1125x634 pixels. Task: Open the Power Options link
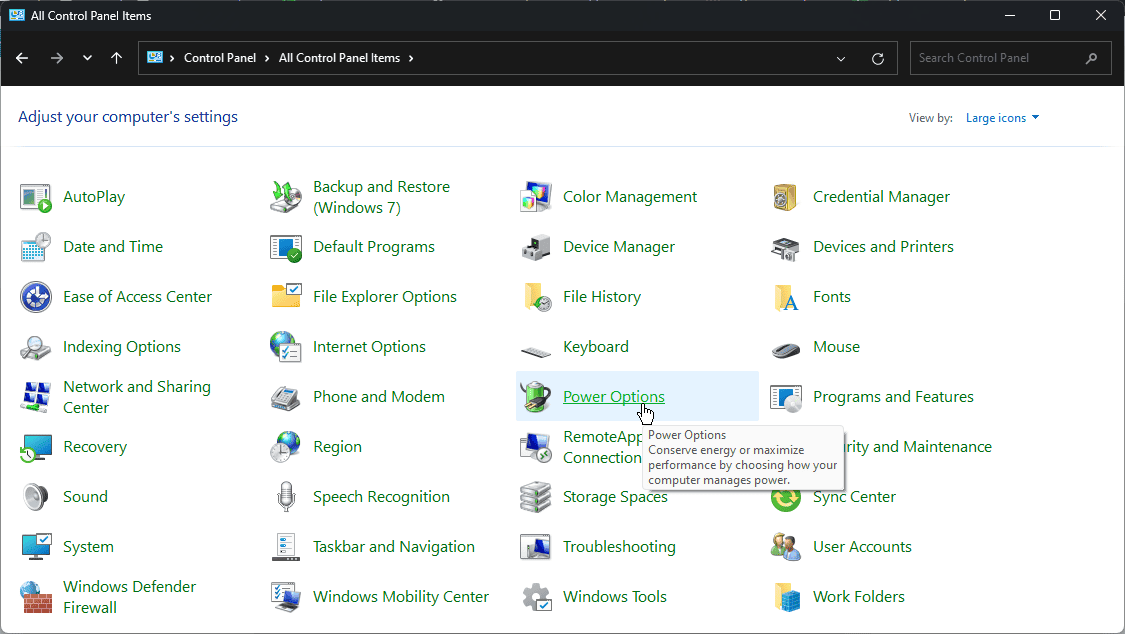click(613, 397)
